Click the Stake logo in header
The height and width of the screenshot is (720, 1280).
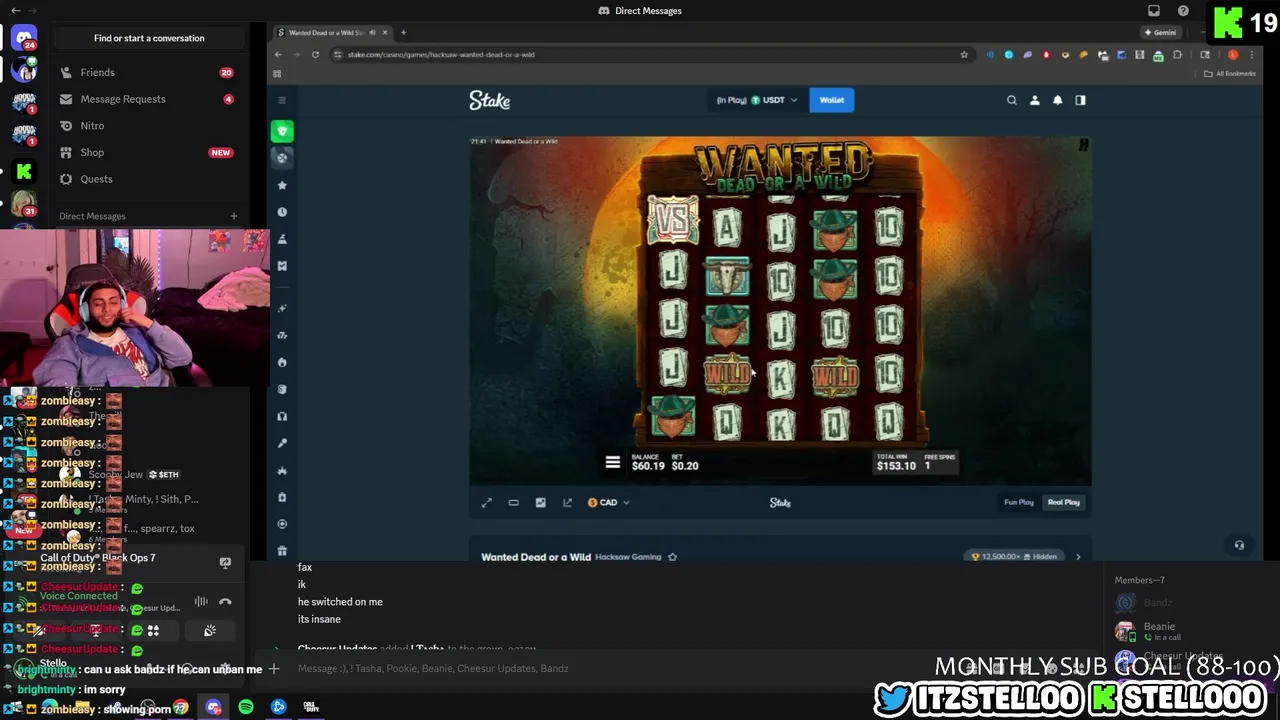490,100
